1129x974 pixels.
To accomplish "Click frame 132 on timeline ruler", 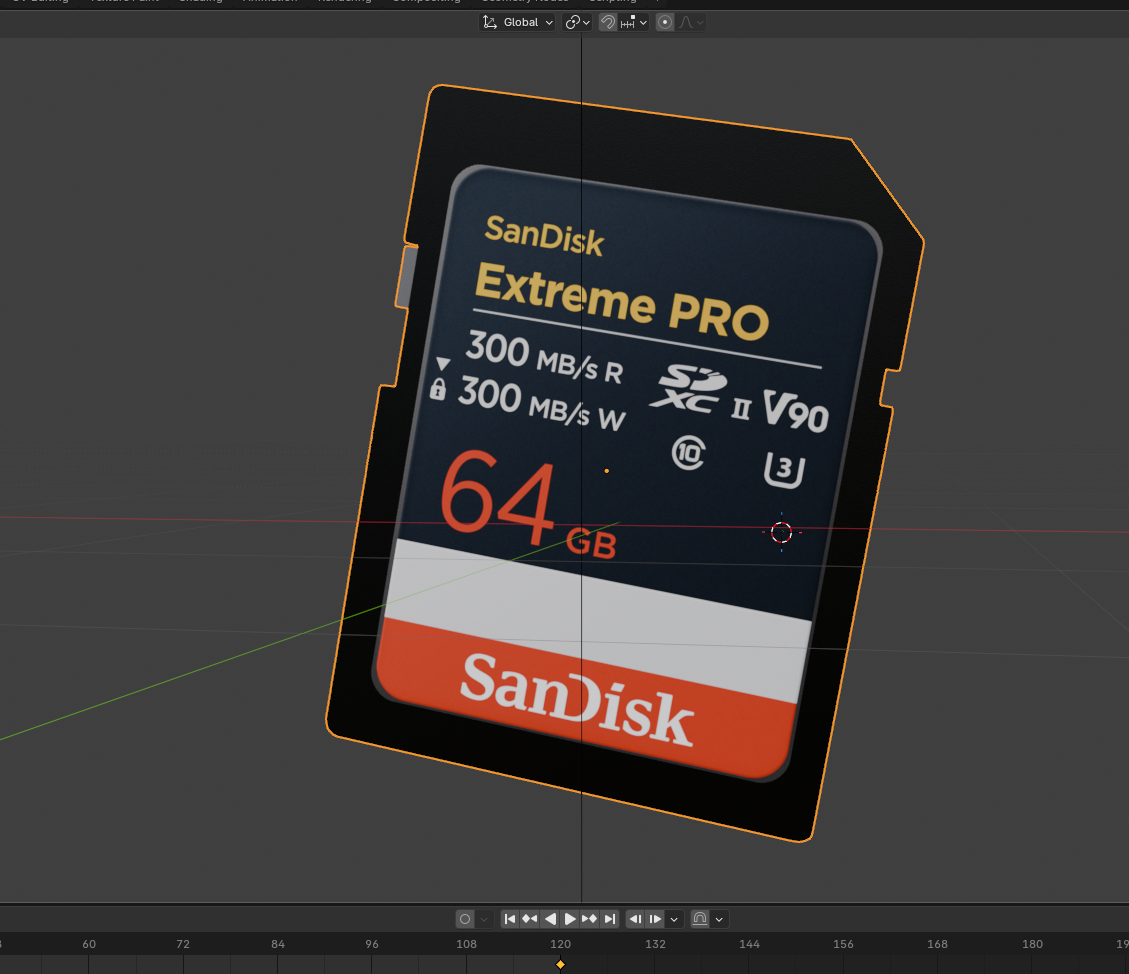I will (x=655, y=944).
